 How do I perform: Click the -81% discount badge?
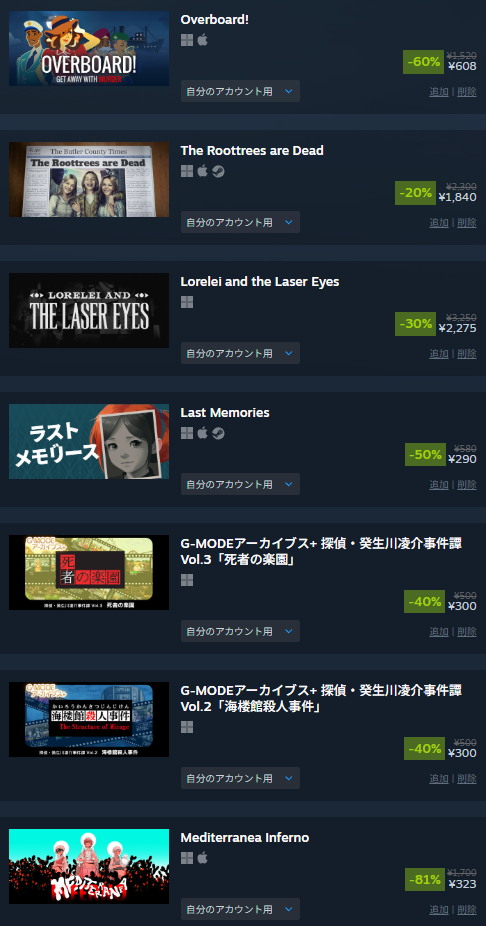(x=425, y=879)
